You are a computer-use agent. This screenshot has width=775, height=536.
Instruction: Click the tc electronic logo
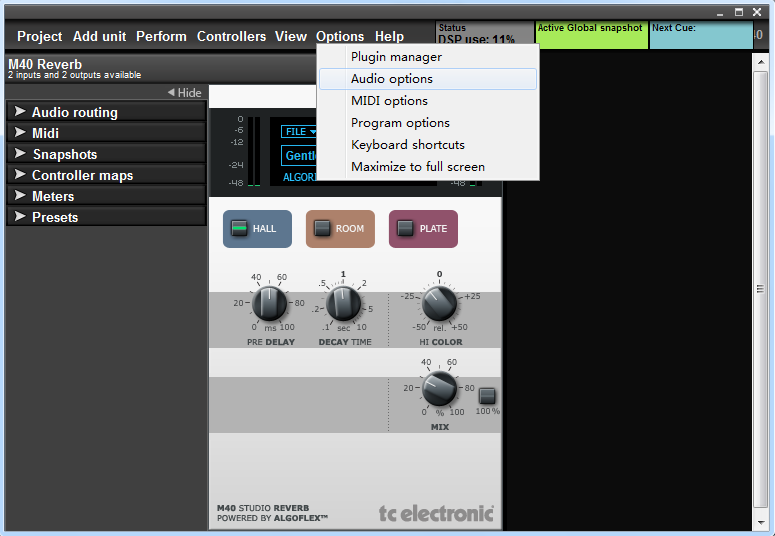436,514
